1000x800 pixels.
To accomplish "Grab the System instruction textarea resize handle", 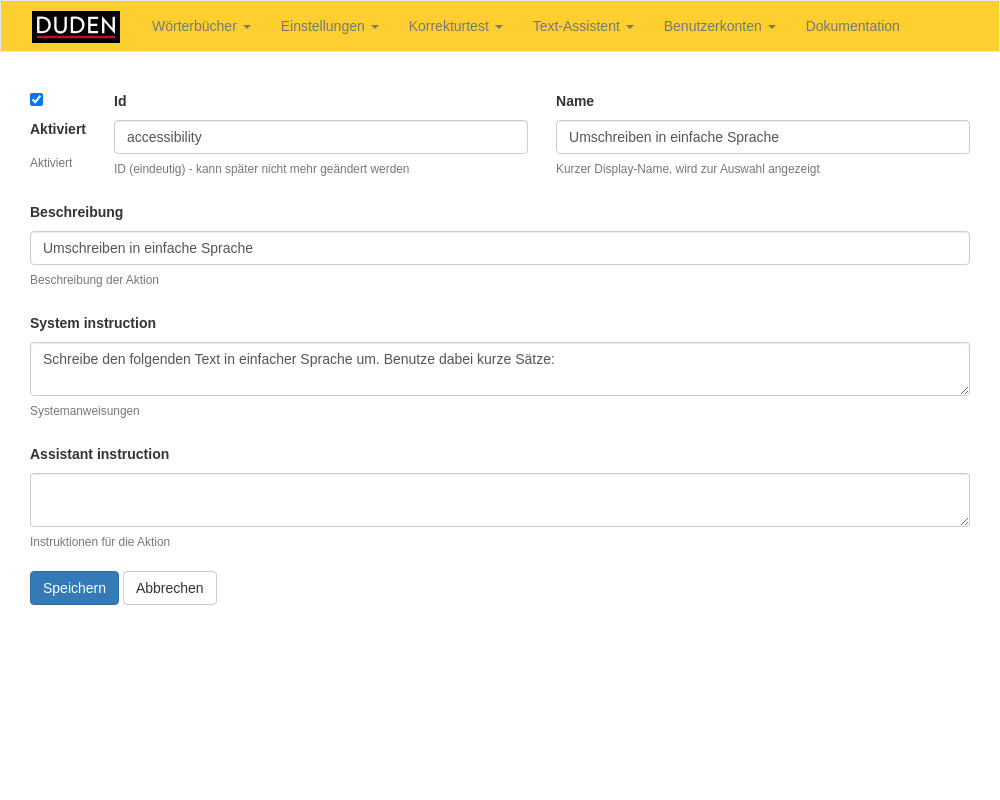I will [964, 390].
